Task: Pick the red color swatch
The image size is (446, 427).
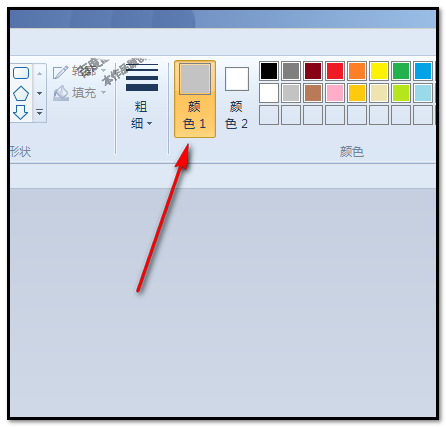Action: 335,71
